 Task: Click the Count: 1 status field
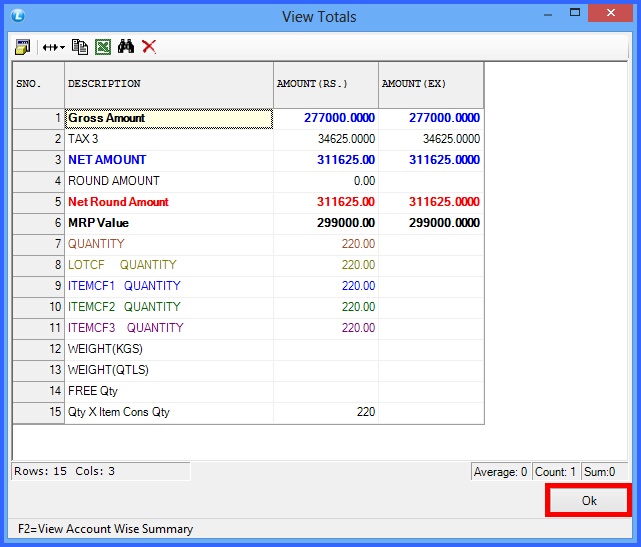point(555,472)
